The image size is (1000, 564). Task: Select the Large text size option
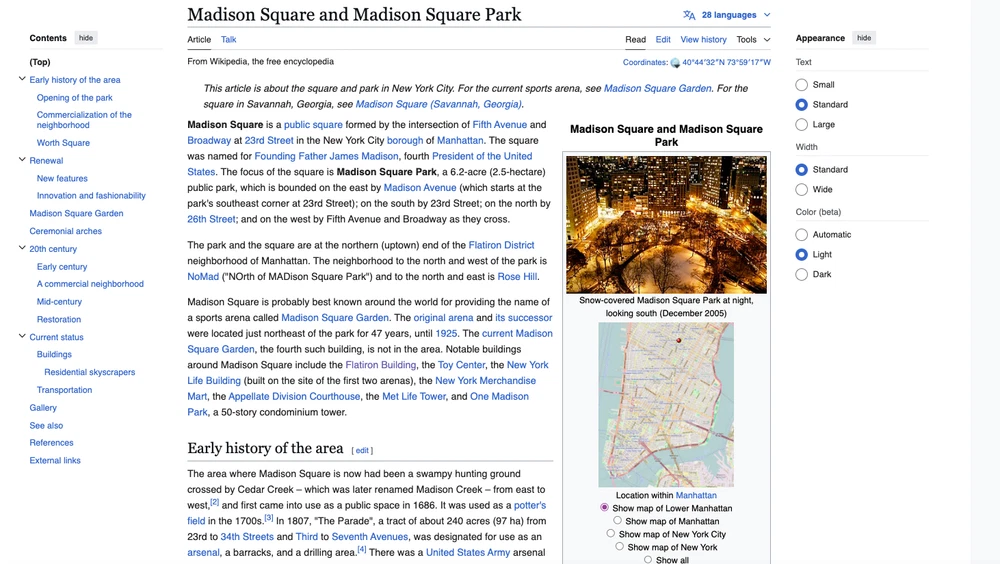coord(802,125)
